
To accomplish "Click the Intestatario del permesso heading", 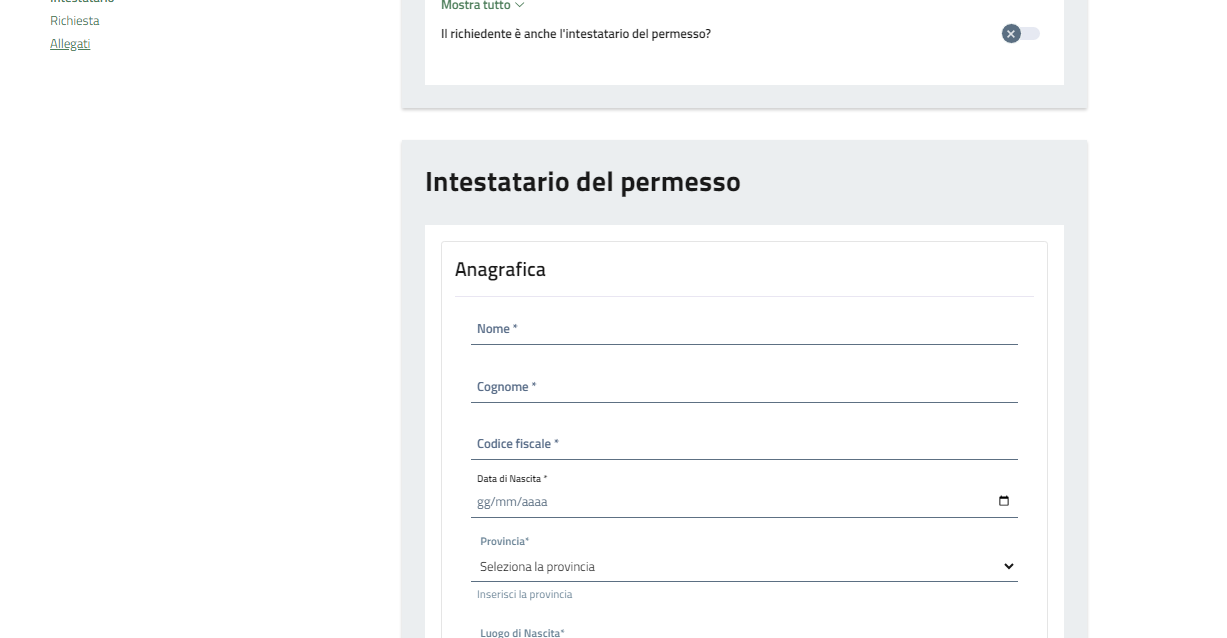I will [582, 182].
